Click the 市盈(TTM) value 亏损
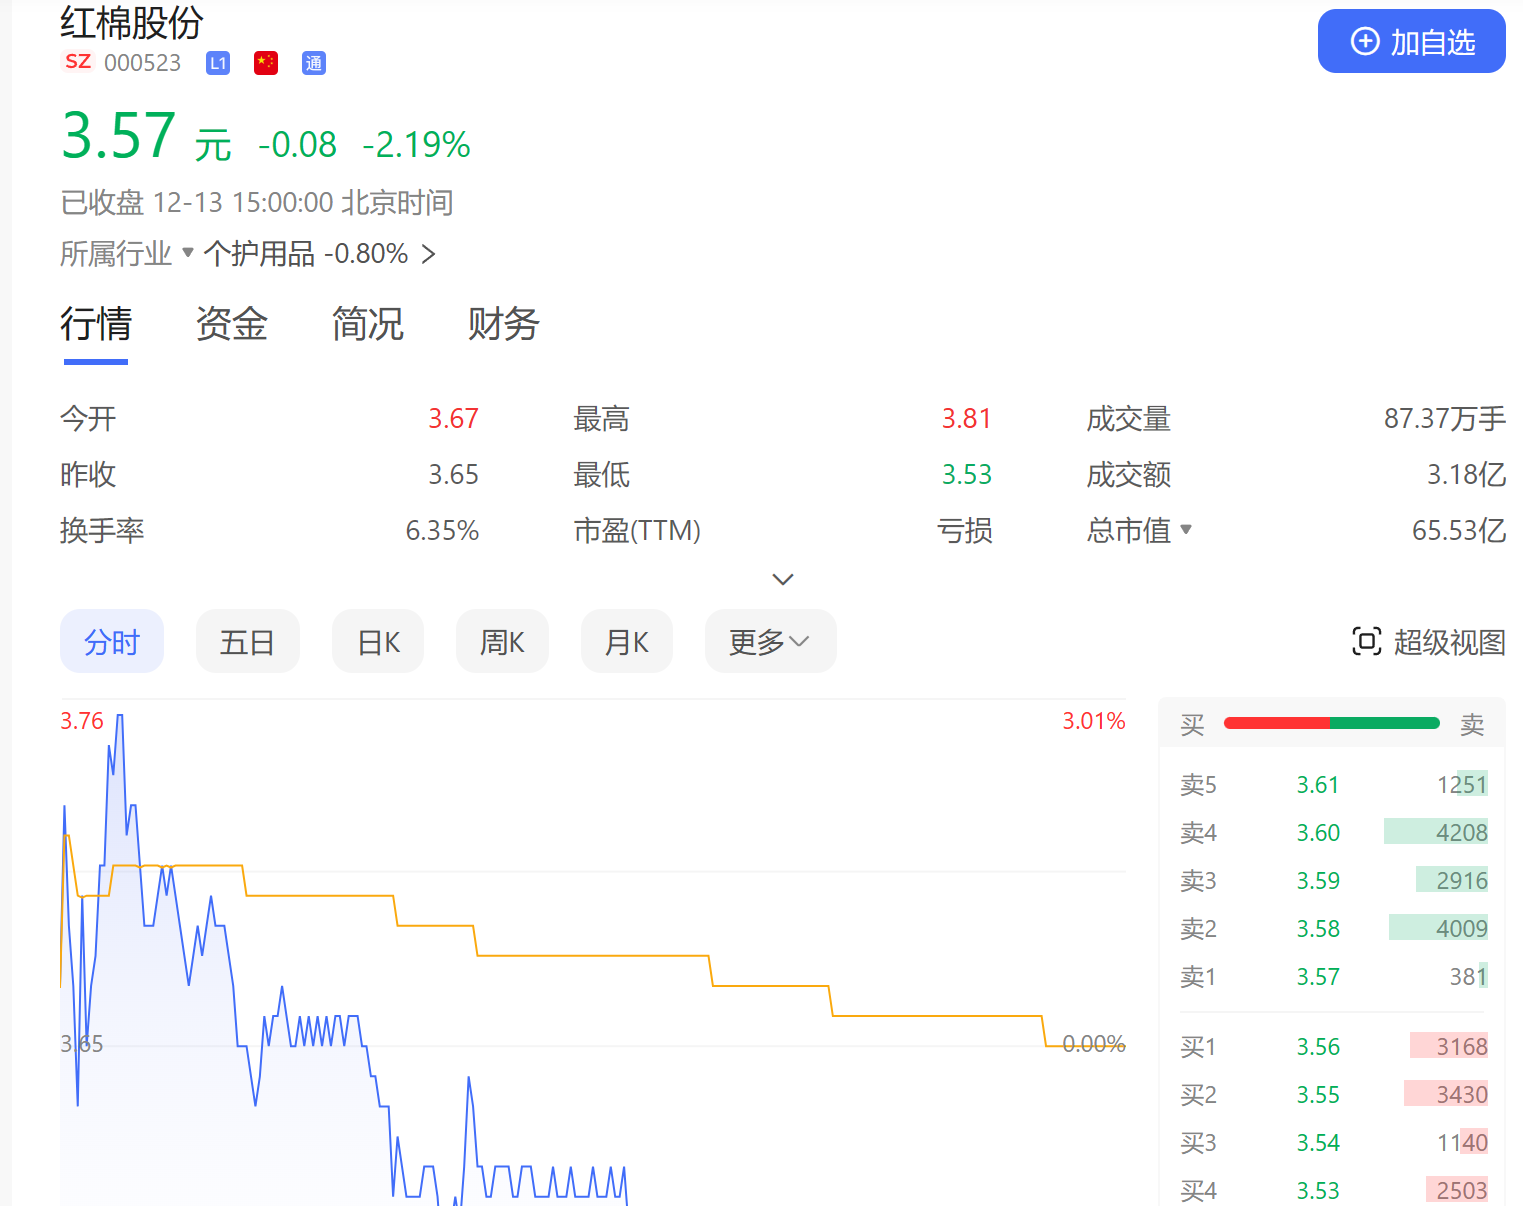 point(965,530)
